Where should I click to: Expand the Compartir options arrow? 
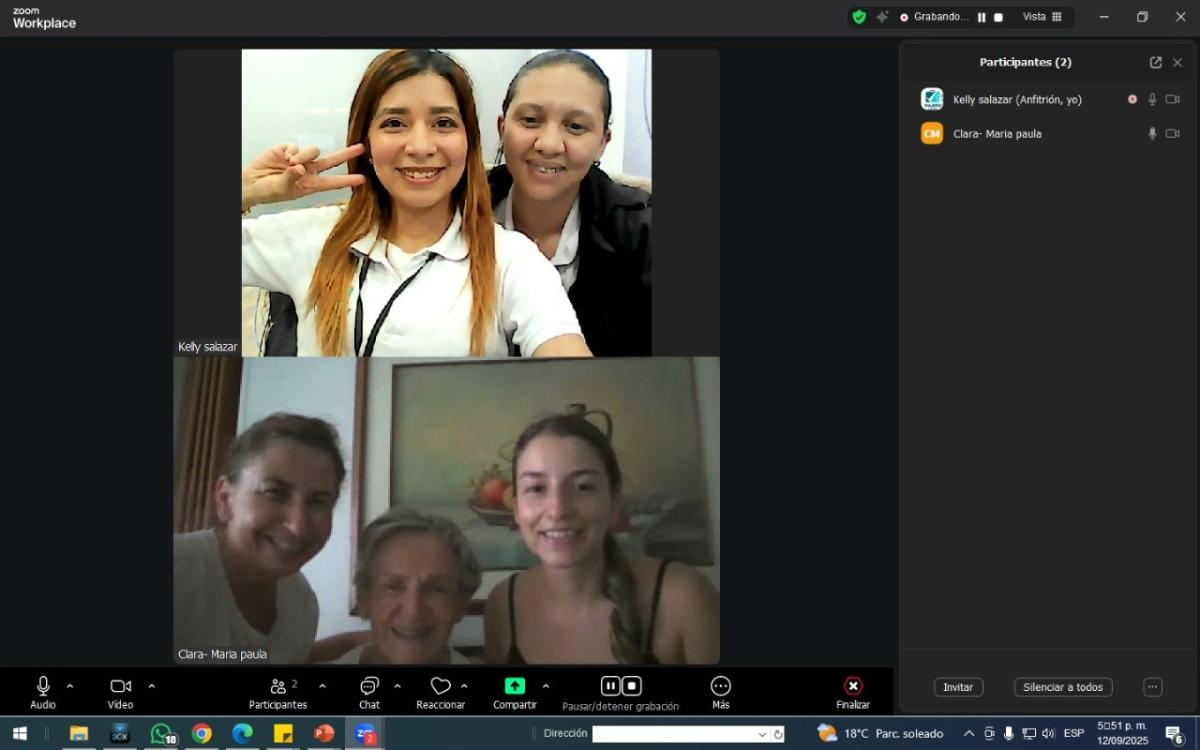point(546,686)
